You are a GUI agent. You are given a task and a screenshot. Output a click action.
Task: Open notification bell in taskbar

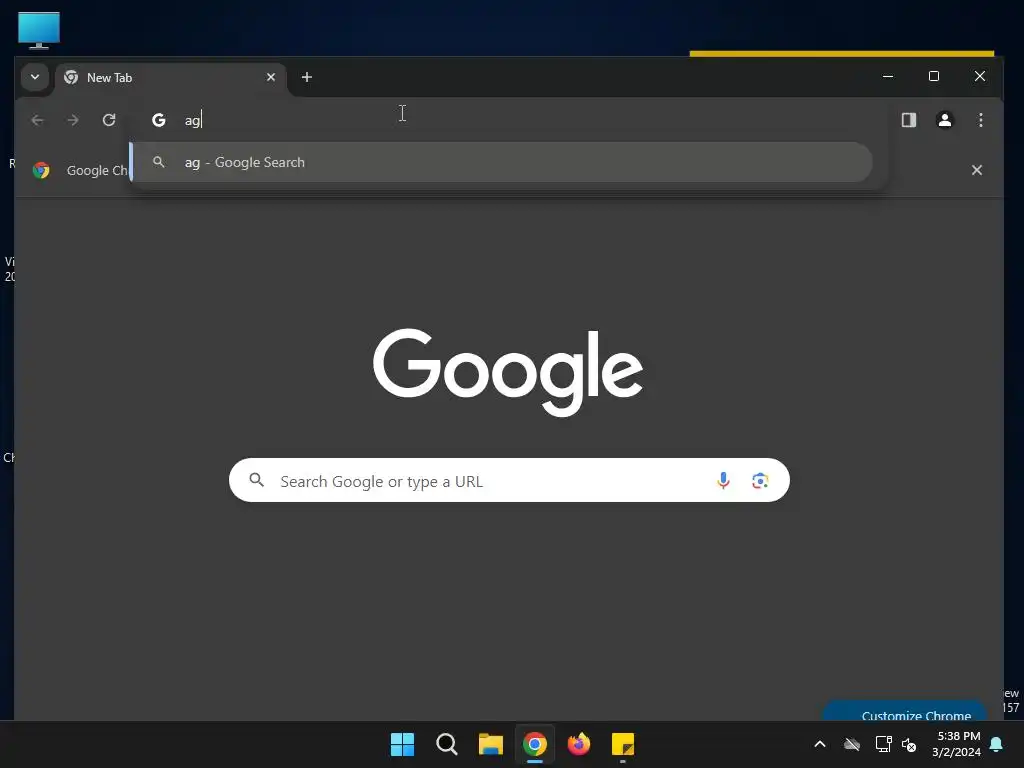[996, 744]
